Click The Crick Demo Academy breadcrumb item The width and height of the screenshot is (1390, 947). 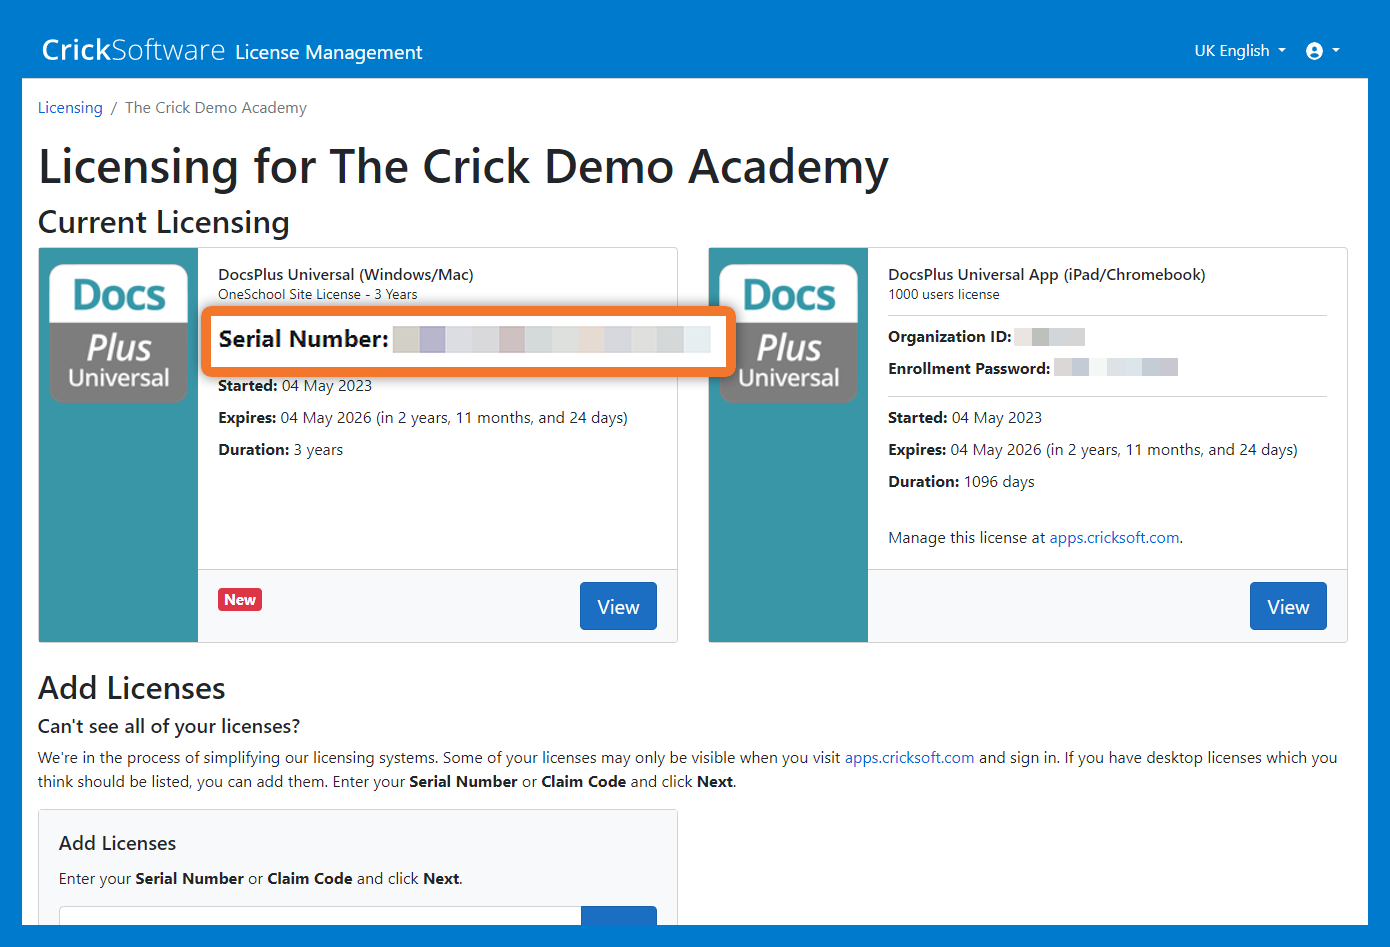(216, 108)
